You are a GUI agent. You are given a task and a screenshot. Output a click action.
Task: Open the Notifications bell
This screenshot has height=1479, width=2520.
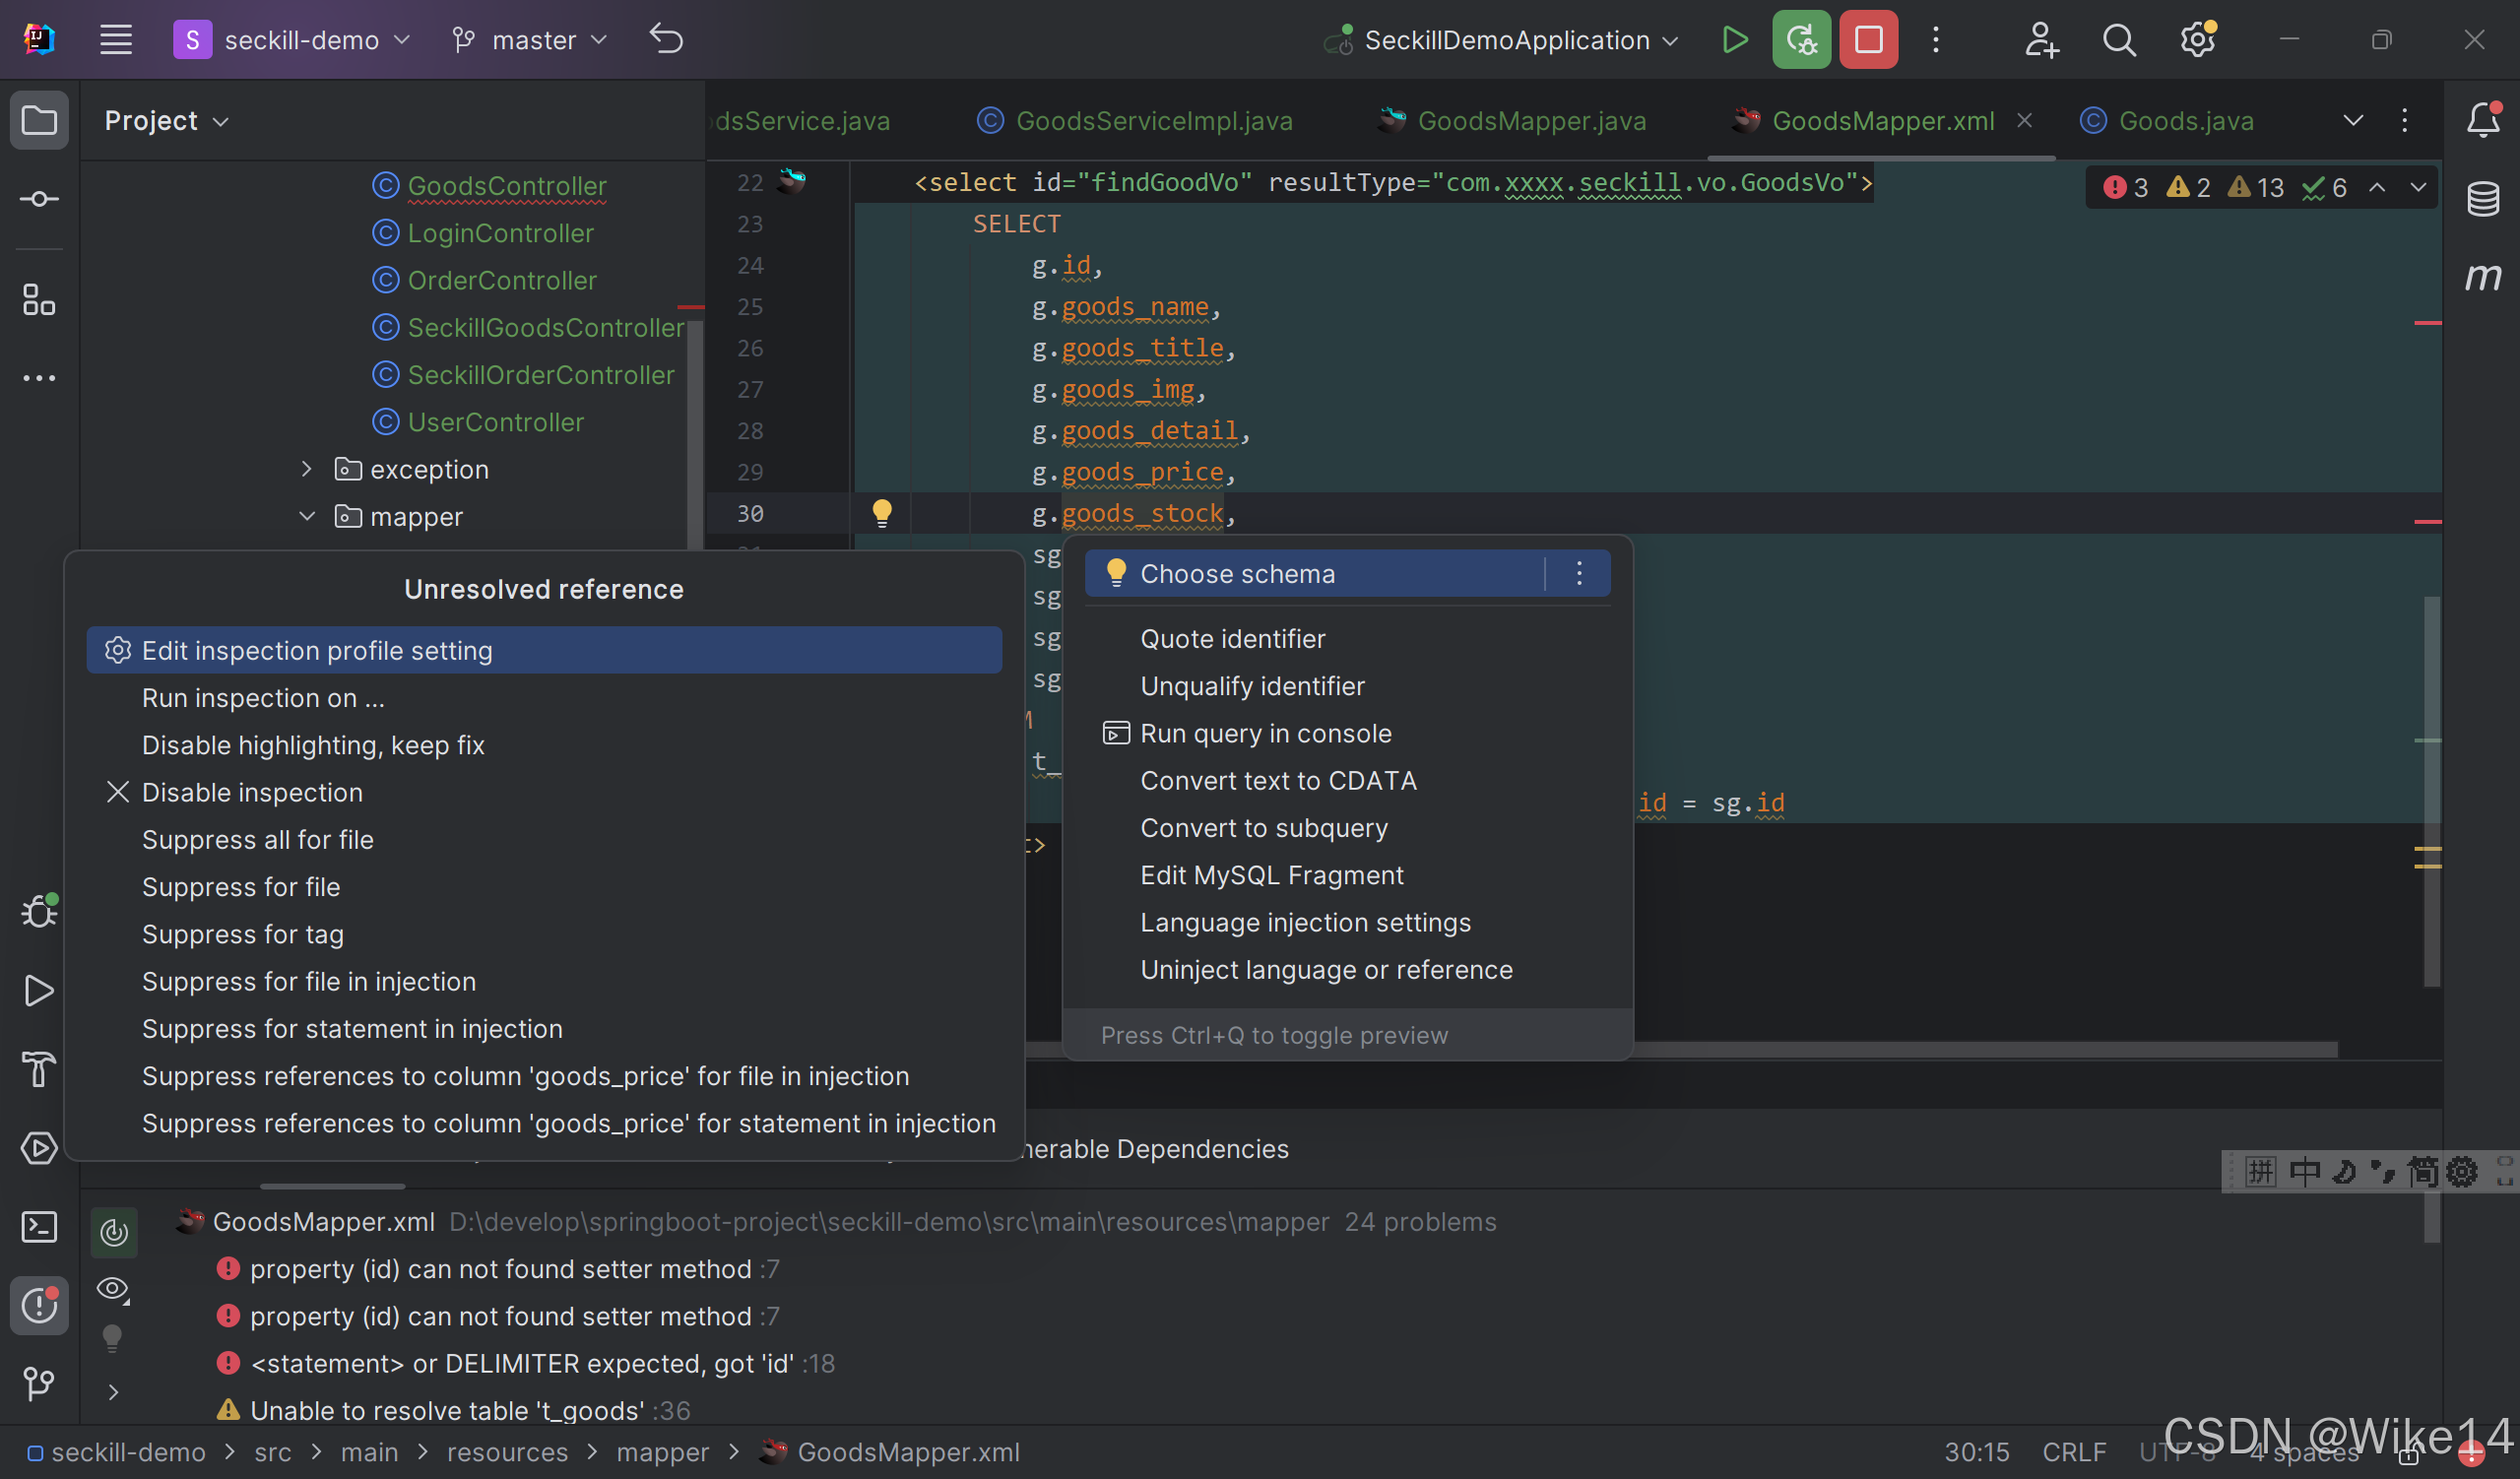(x=2483, y=120)
